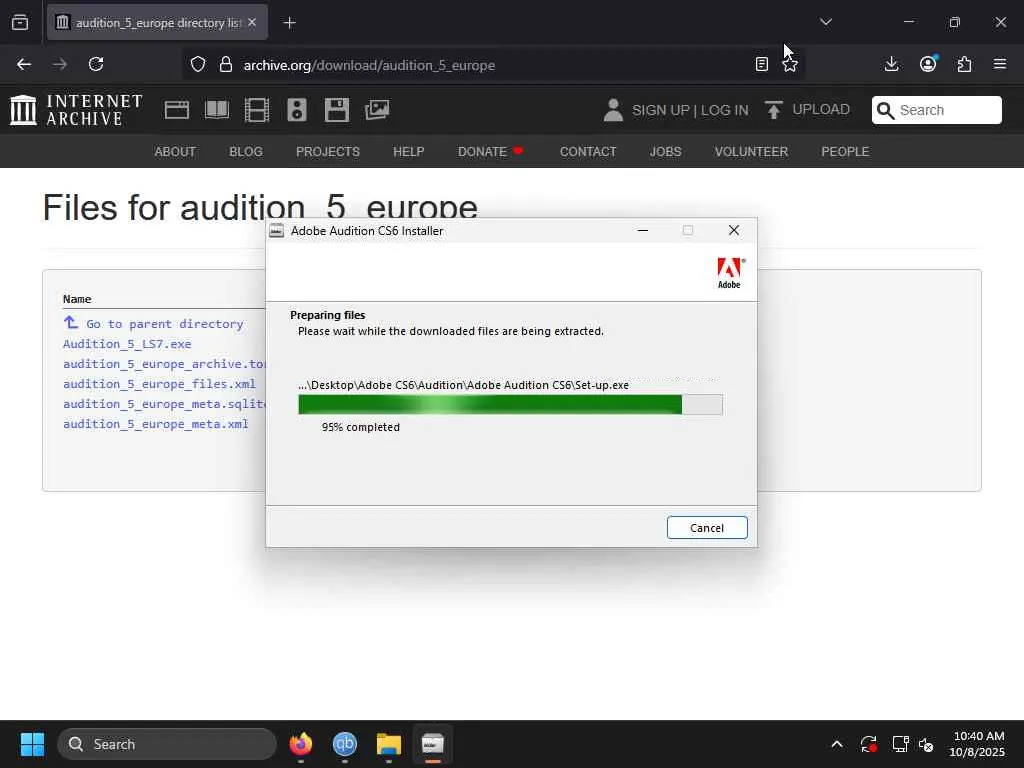Image resolution: width=1024 pixels, height=768 pixels.
Task: Open the BLOG menu item
Action: point(246,152)
